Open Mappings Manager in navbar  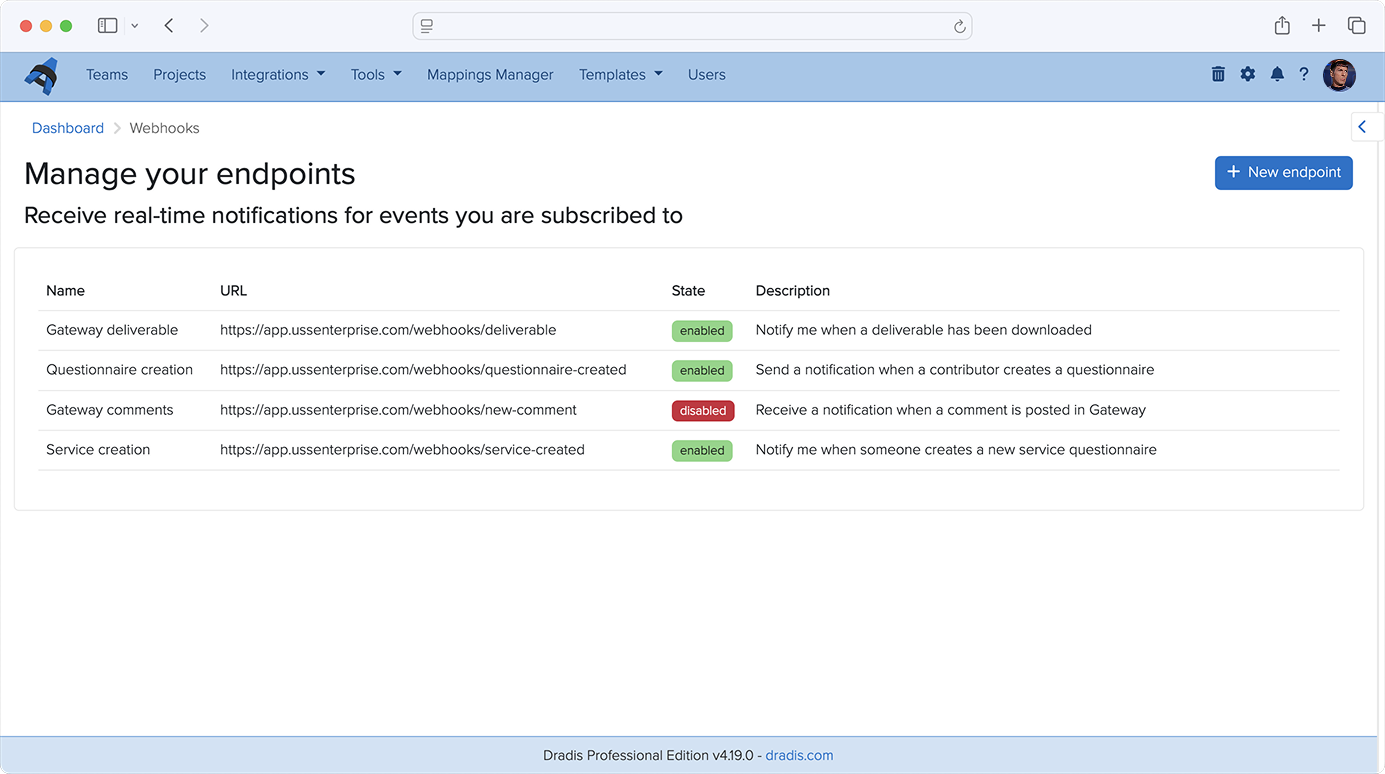[x=490, y=75]
